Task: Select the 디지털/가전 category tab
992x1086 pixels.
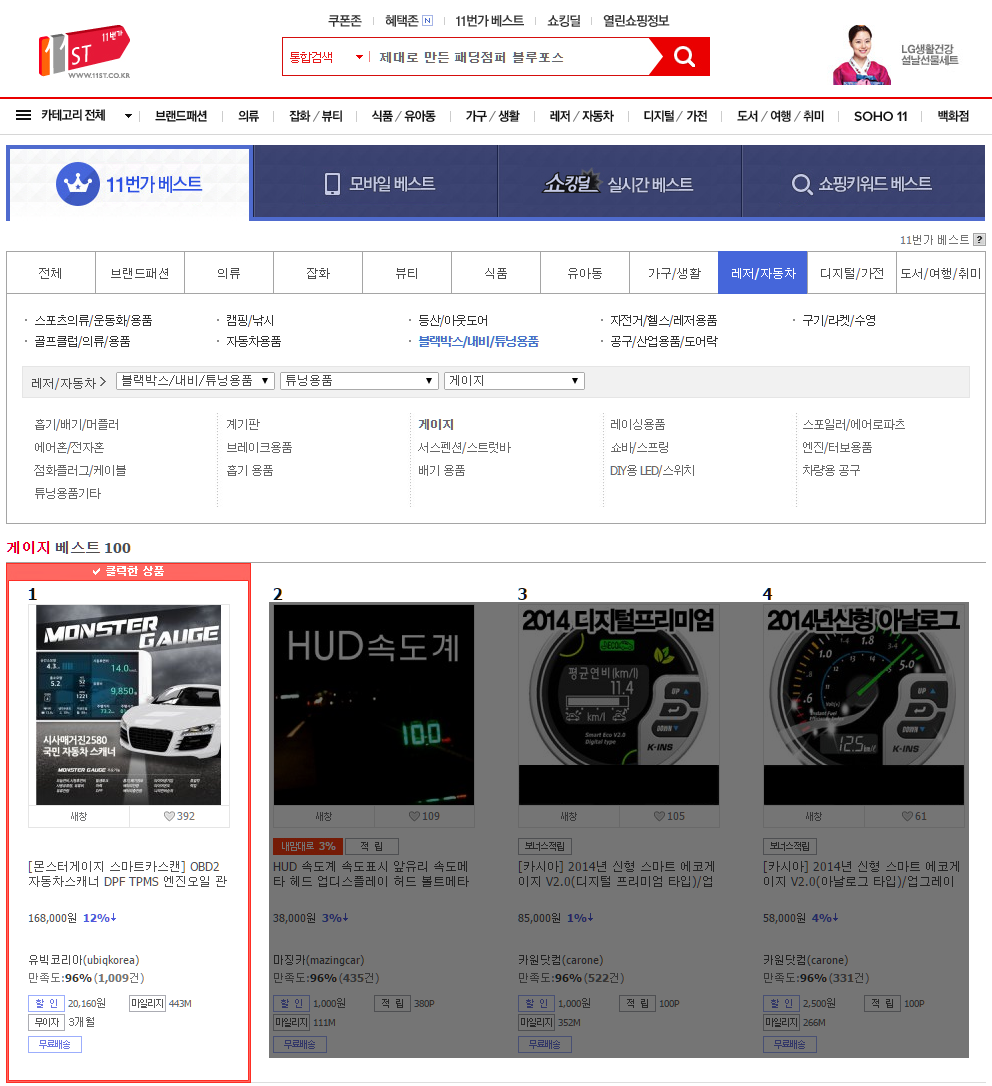Action: point(851,273)
